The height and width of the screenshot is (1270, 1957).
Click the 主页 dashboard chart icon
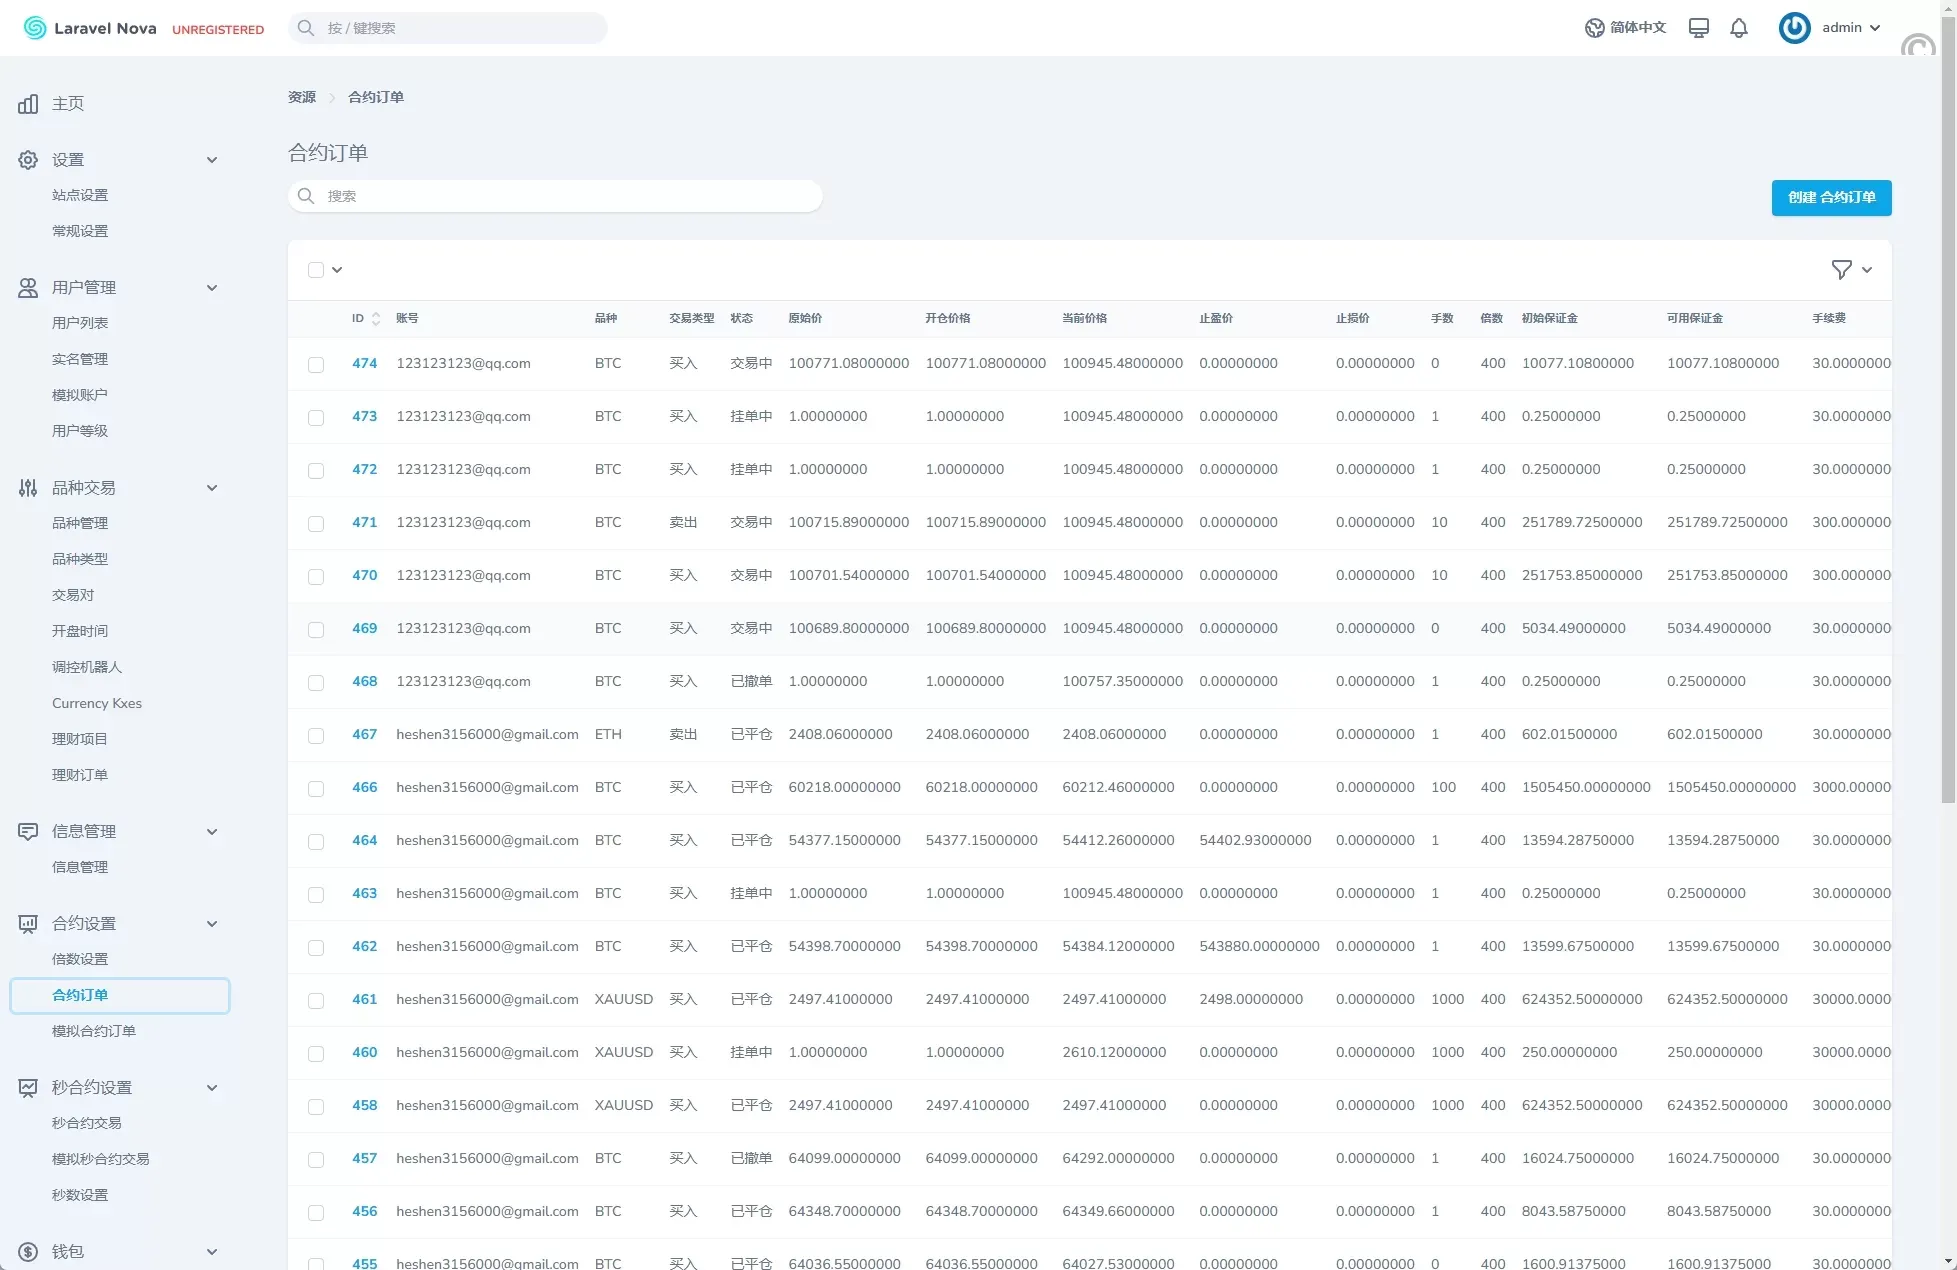28,104
